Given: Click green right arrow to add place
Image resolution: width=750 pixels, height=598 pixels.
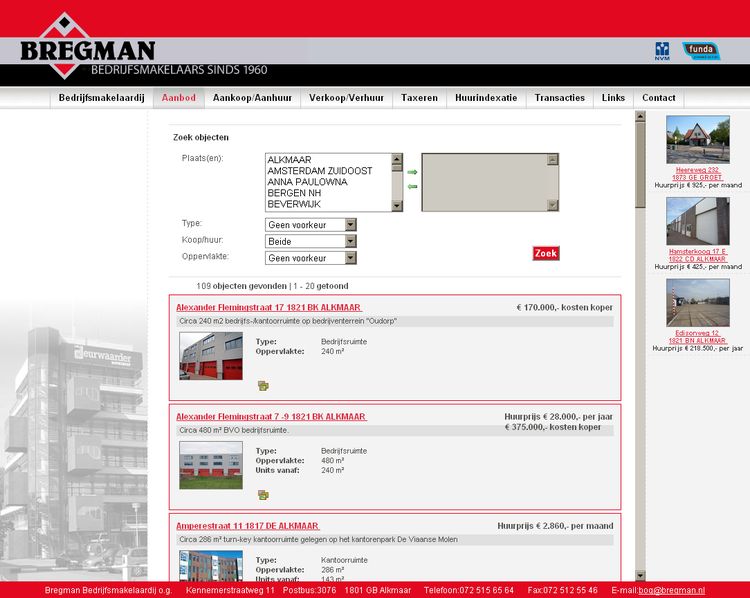Looking at the screenshot, I should point(411,172).
